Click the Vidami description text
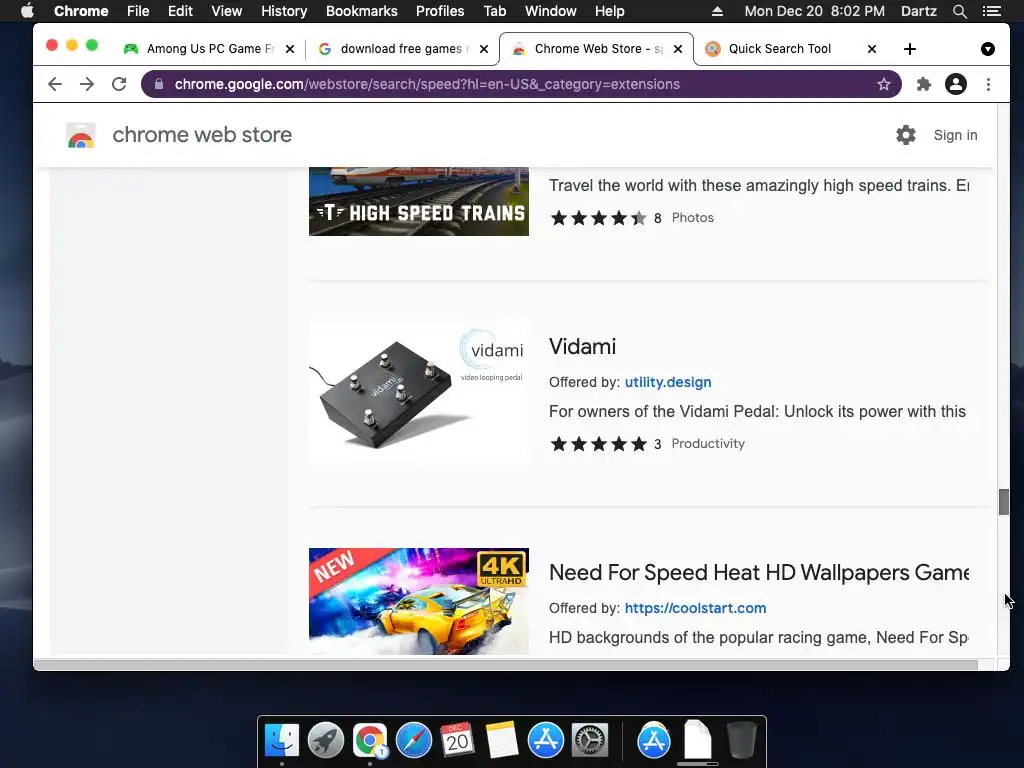 pos(758,411)
